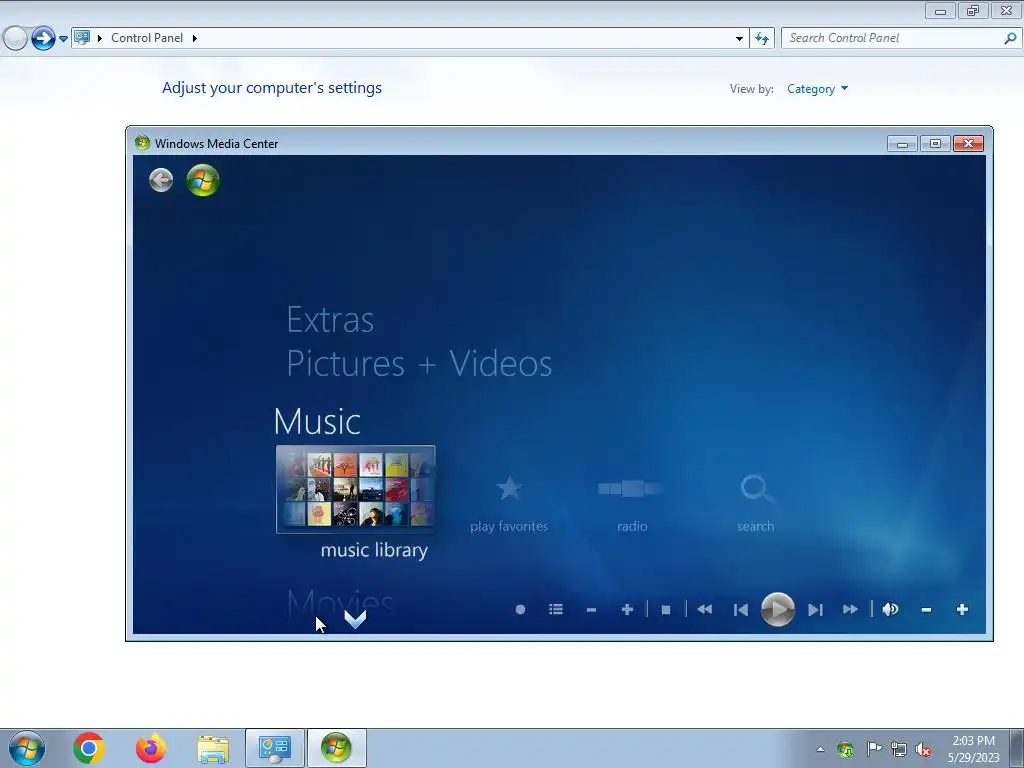Click the Action Center flag tray icon
The image size is (1024, 768).
(874, 749)
